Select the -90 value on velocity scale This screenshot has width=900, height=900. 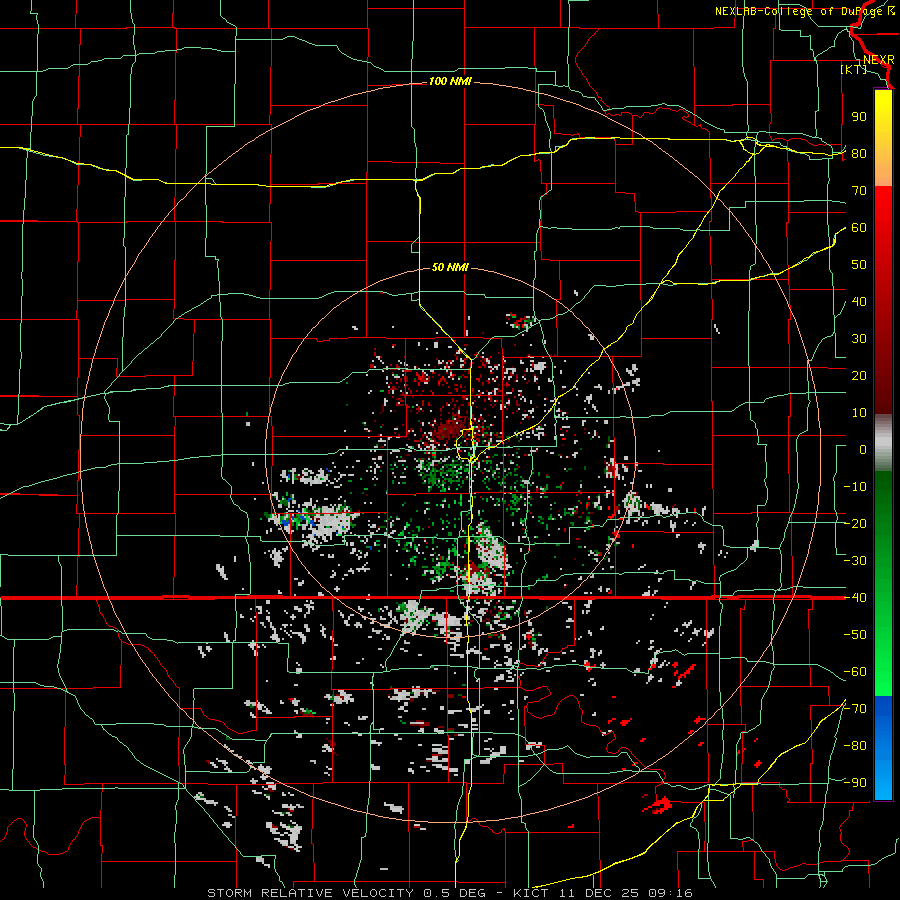pyautogui.click(x=855, y=783)
